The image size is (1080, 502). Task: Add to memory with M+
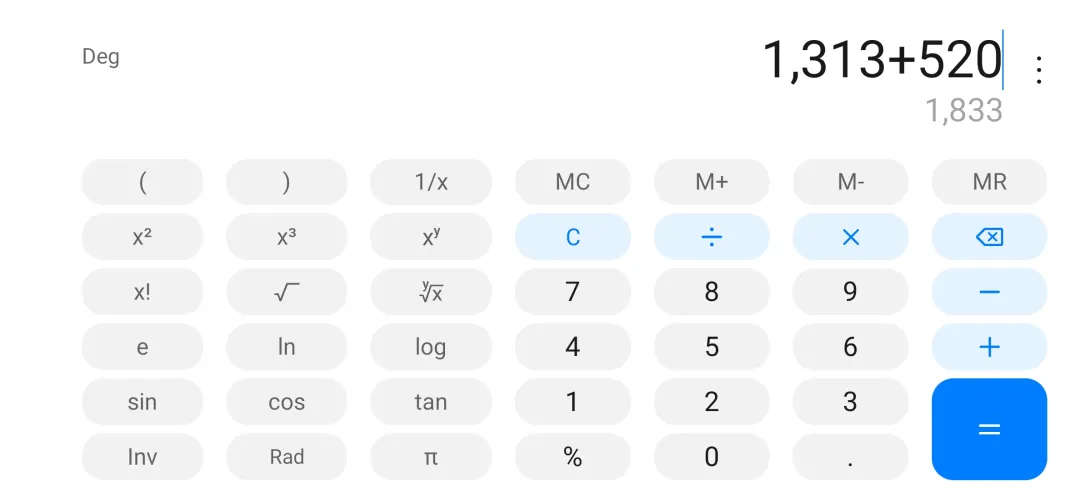pos(711,182)
